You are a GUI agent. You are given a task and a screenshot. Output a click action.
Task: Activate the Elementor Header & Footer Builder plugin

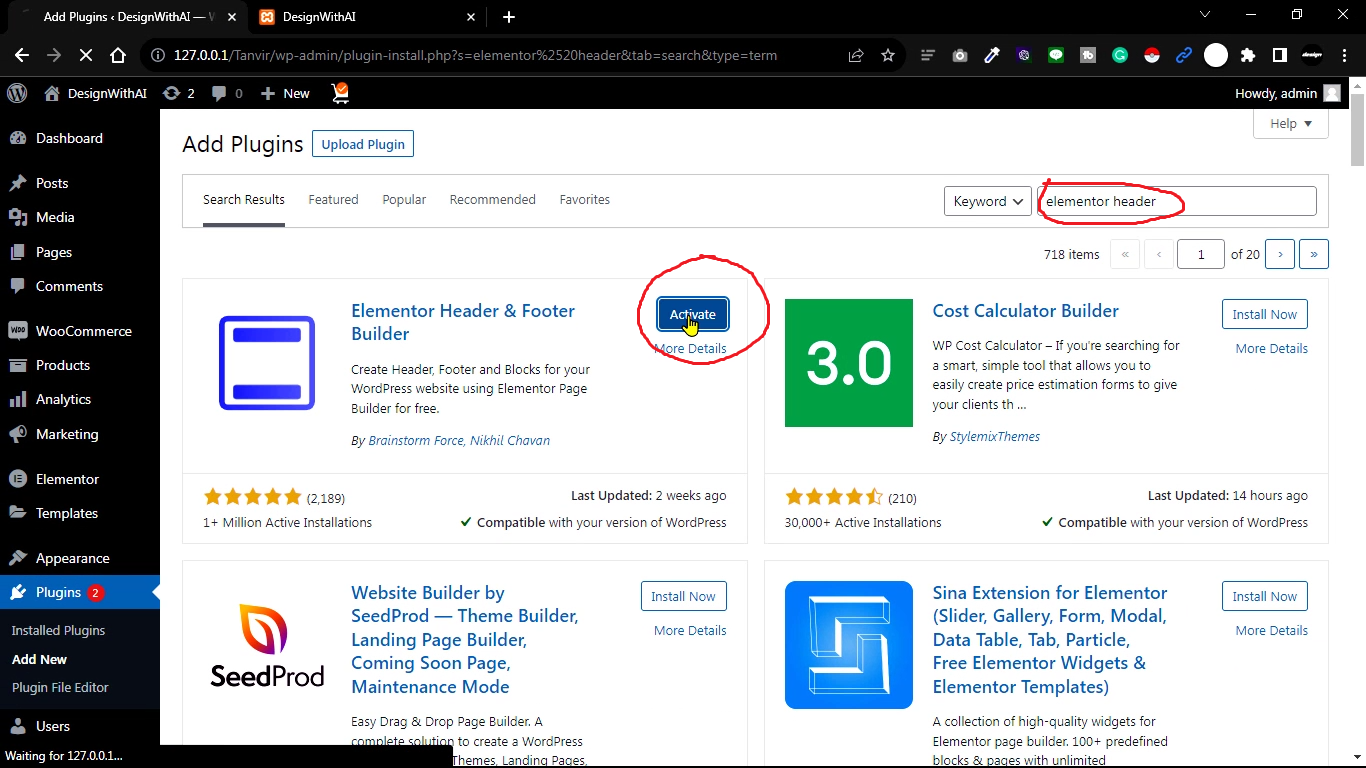coord(691,313)
